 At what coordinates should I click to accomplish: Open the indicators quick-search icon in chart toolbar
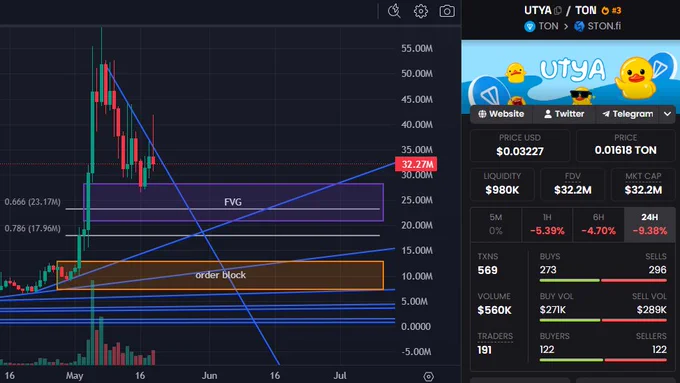click(x=394, y=11)
